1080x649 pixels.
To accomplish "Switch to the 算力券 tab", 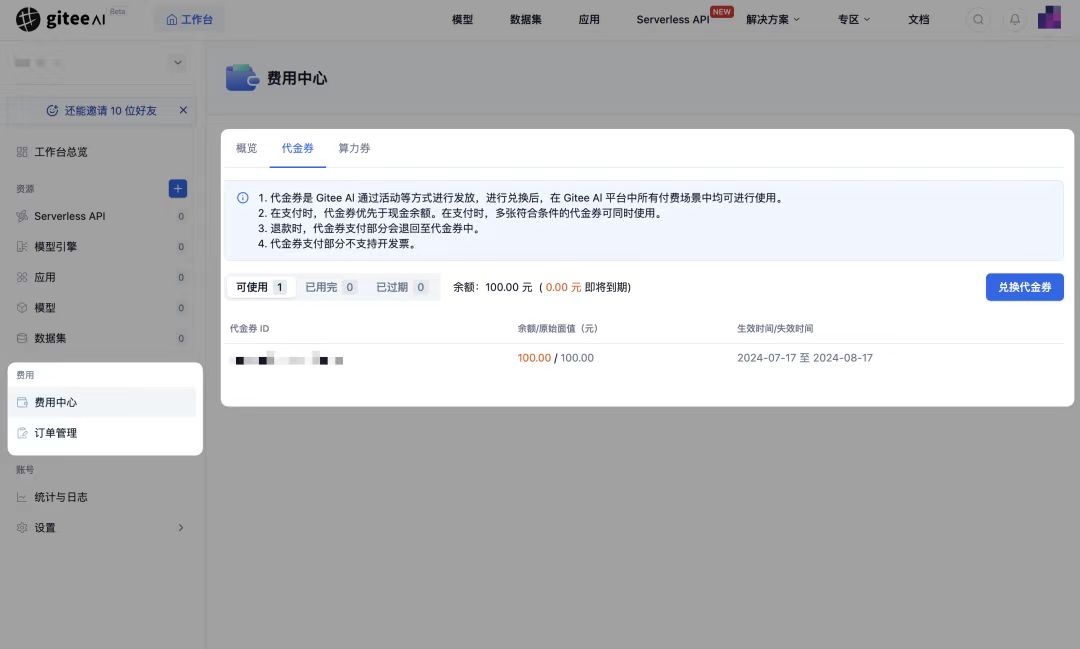I will (355, 147).
